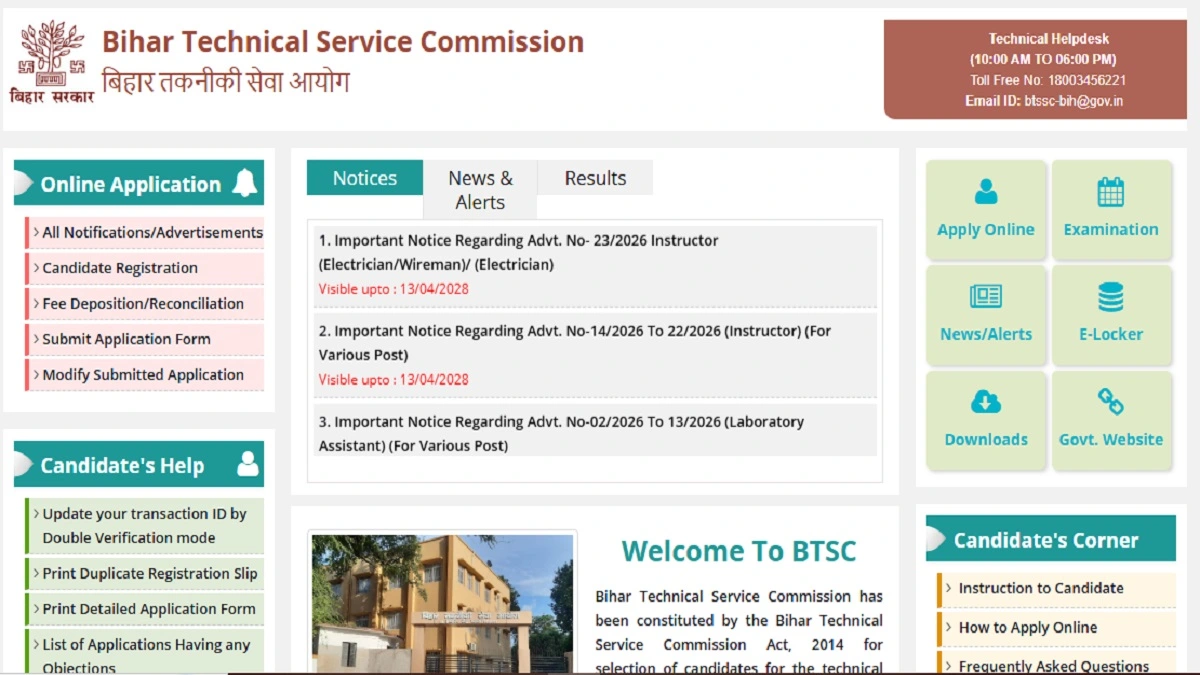Open the Examination calendar icon
The image size is (1200, 675).
click(x=1111, y=192)
